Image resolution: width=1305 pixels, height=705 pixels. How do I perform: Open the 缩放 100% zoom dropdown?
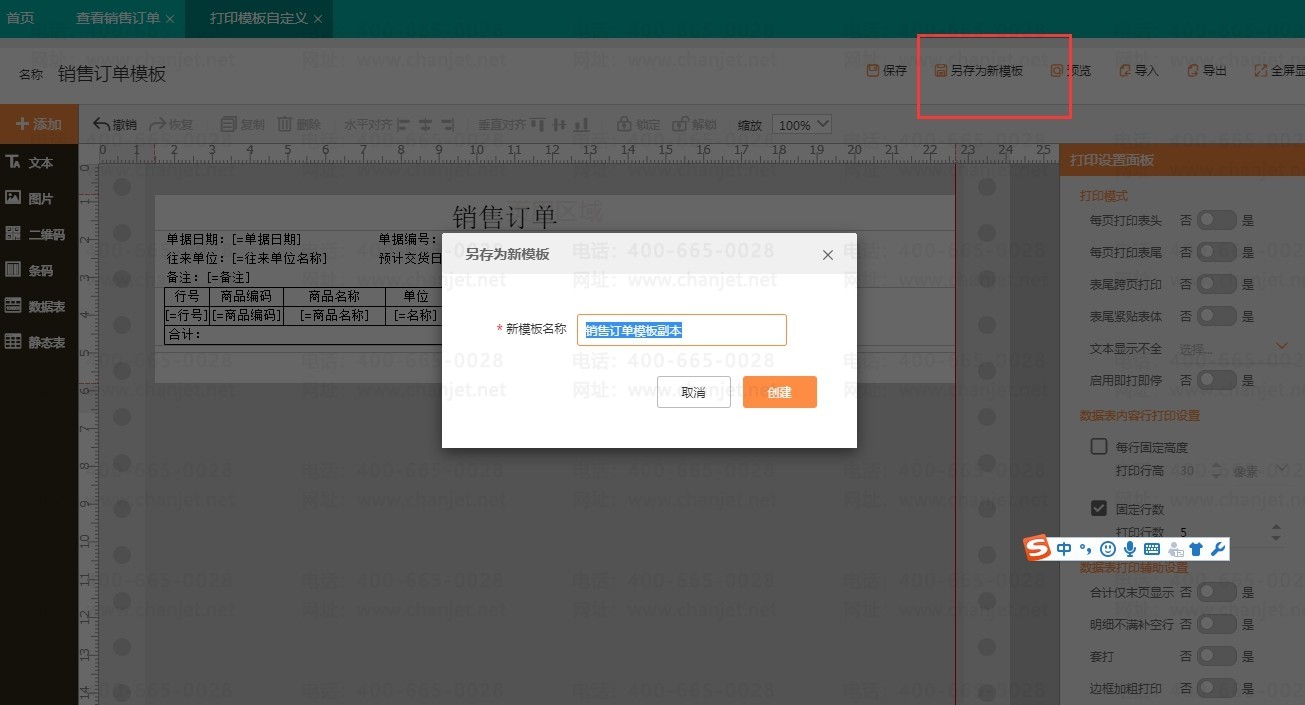802,125
